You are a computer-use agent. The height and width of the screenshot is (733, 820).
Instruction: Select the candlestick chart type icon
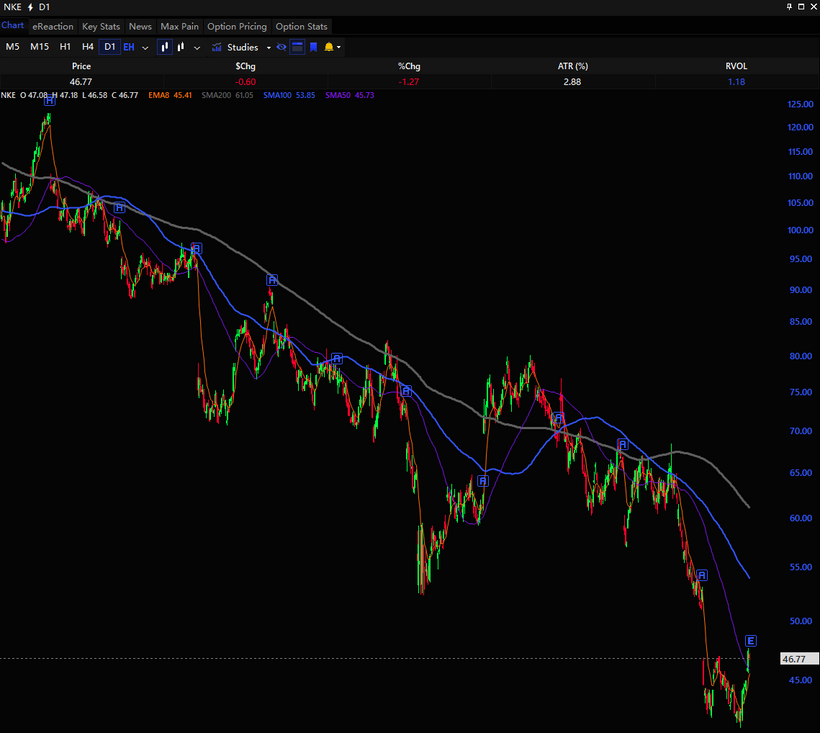click(165, 47)
